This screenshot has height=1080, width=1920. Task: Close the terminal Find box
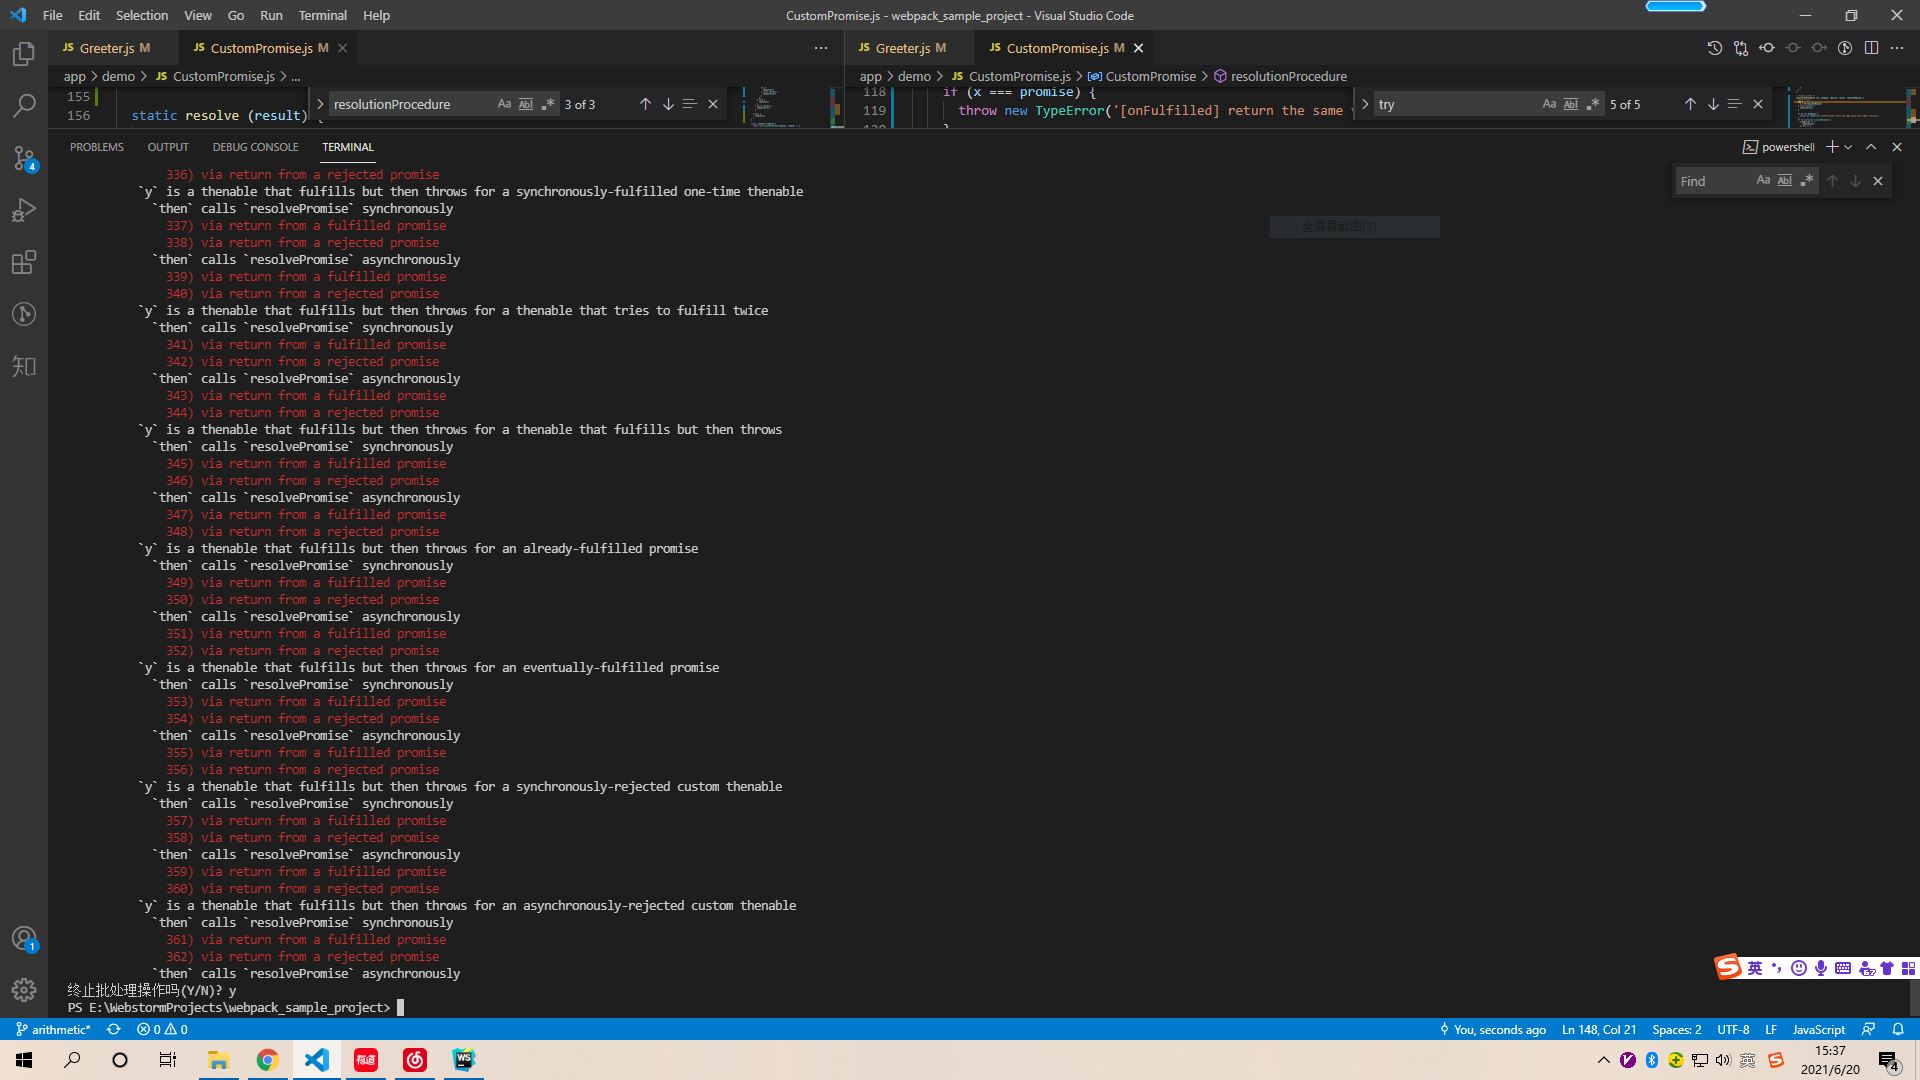1878,181
